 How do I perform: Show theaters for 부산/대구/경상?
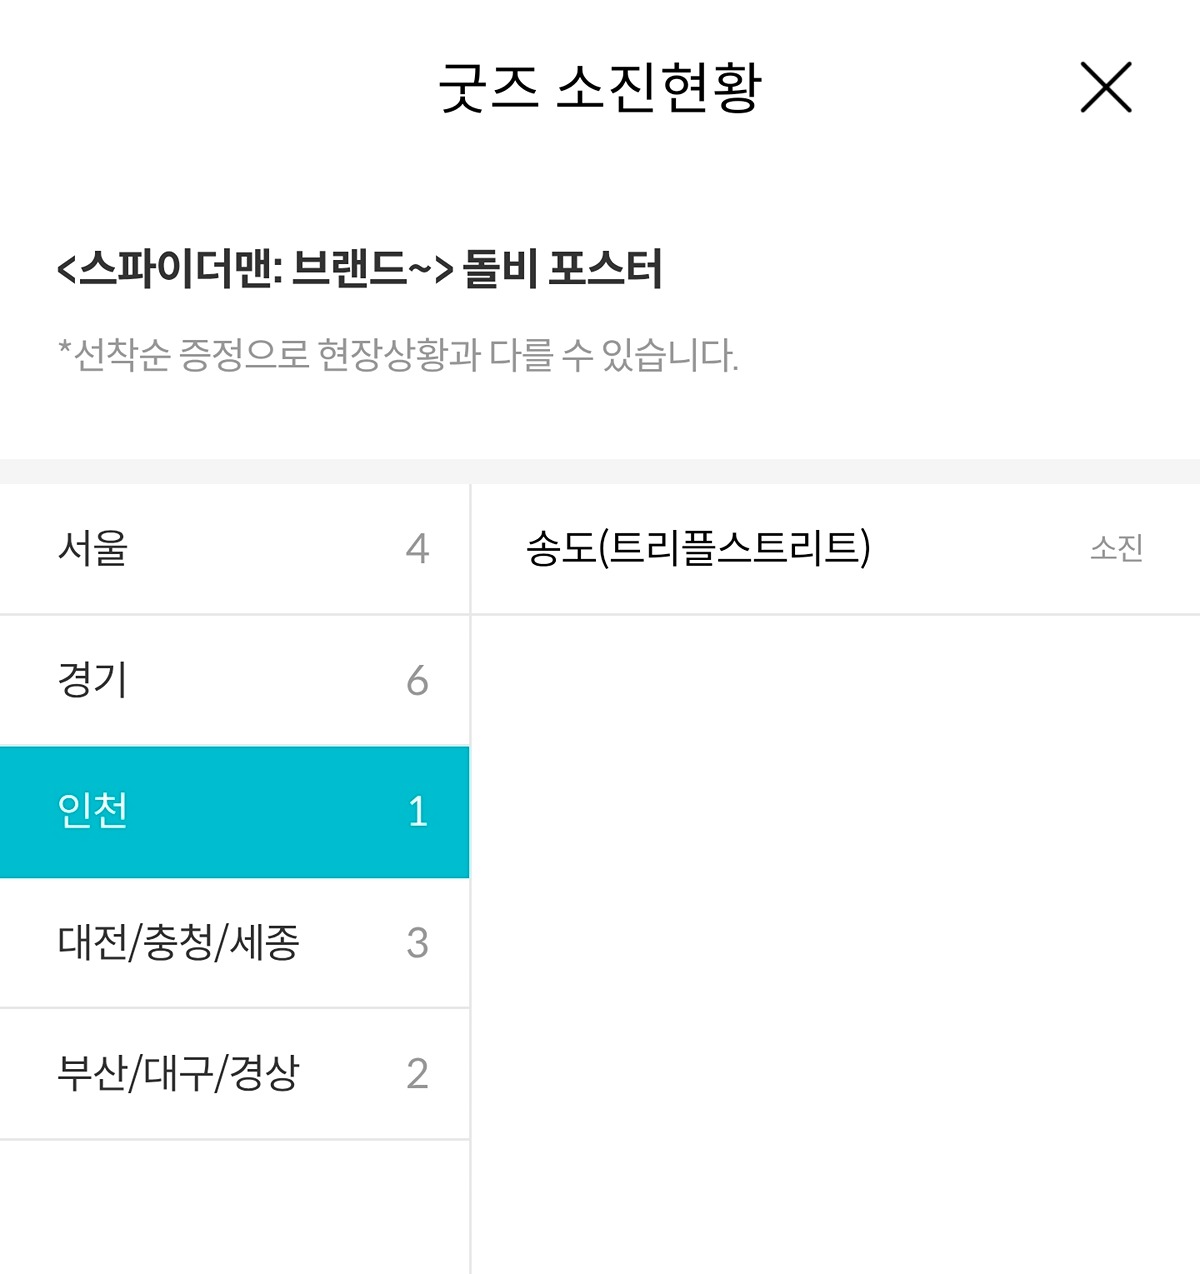[x=234, y=1074]
